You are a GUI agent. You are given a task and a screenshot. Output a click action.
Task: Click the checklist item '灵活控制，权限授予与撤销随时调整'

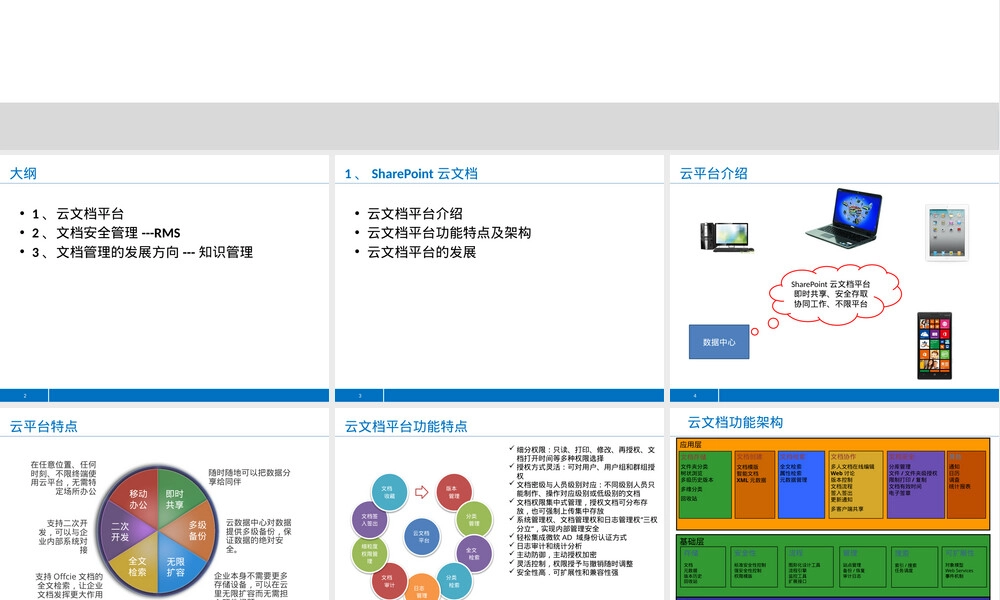tap(574, 564)
